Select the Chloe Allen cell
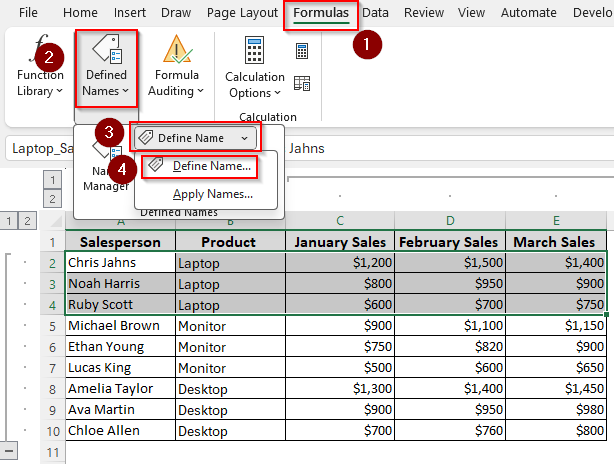614x464 pixels. pos(120,431)
